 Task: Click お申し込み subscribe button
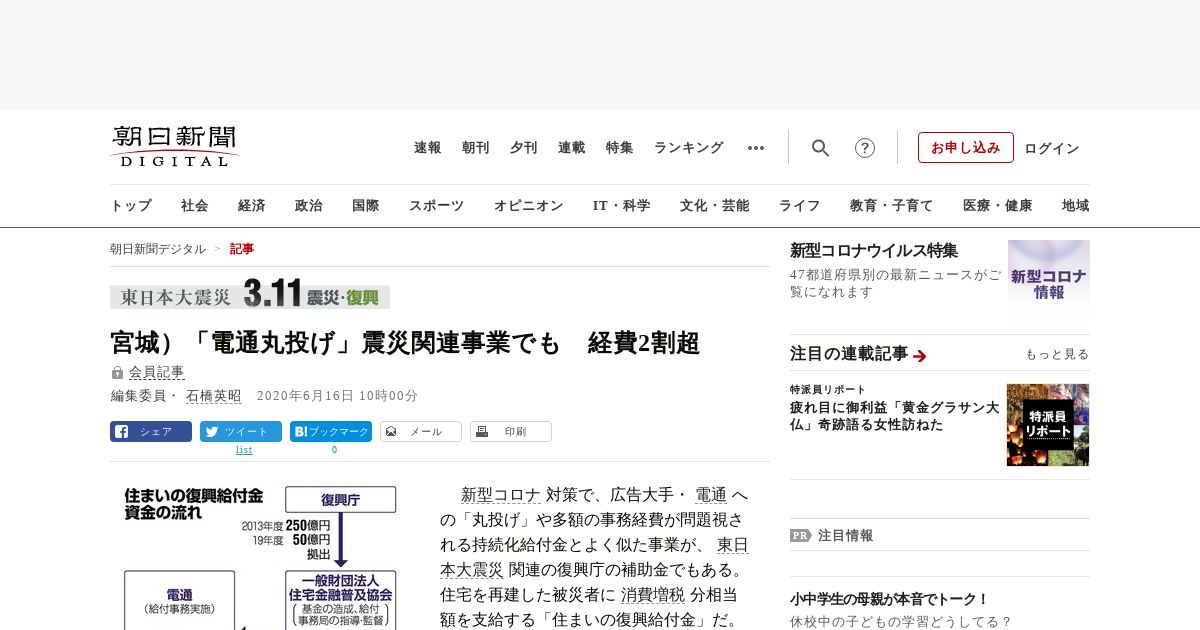tap(966, 148)
